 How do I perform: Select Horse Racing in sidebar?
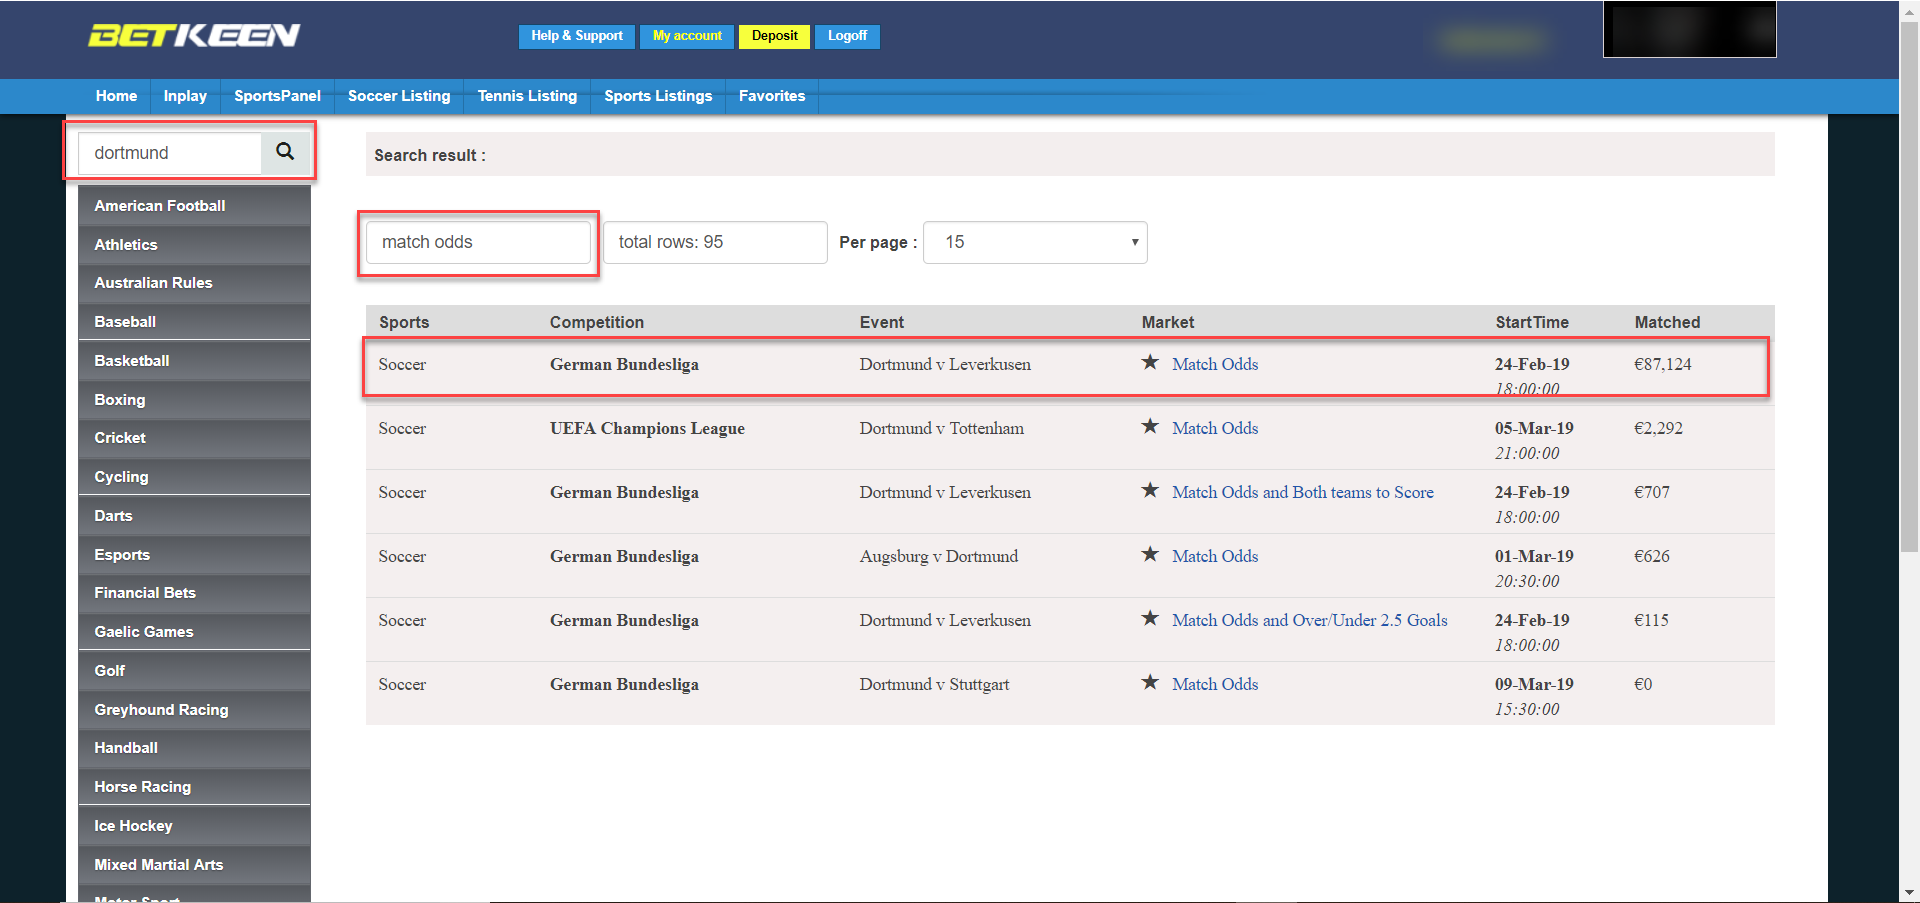pyautogui.click(x=194, y=787)
